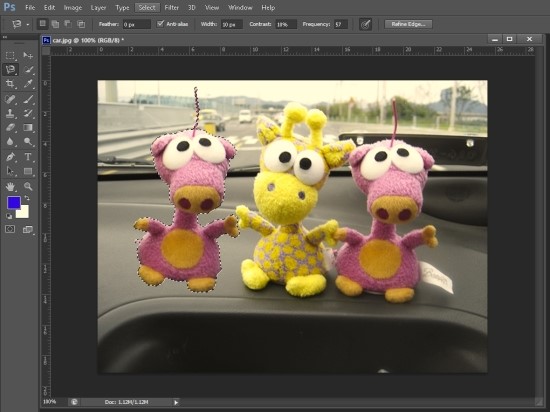
Task: Click the Refine Edge button
Action: pos(408,24)
